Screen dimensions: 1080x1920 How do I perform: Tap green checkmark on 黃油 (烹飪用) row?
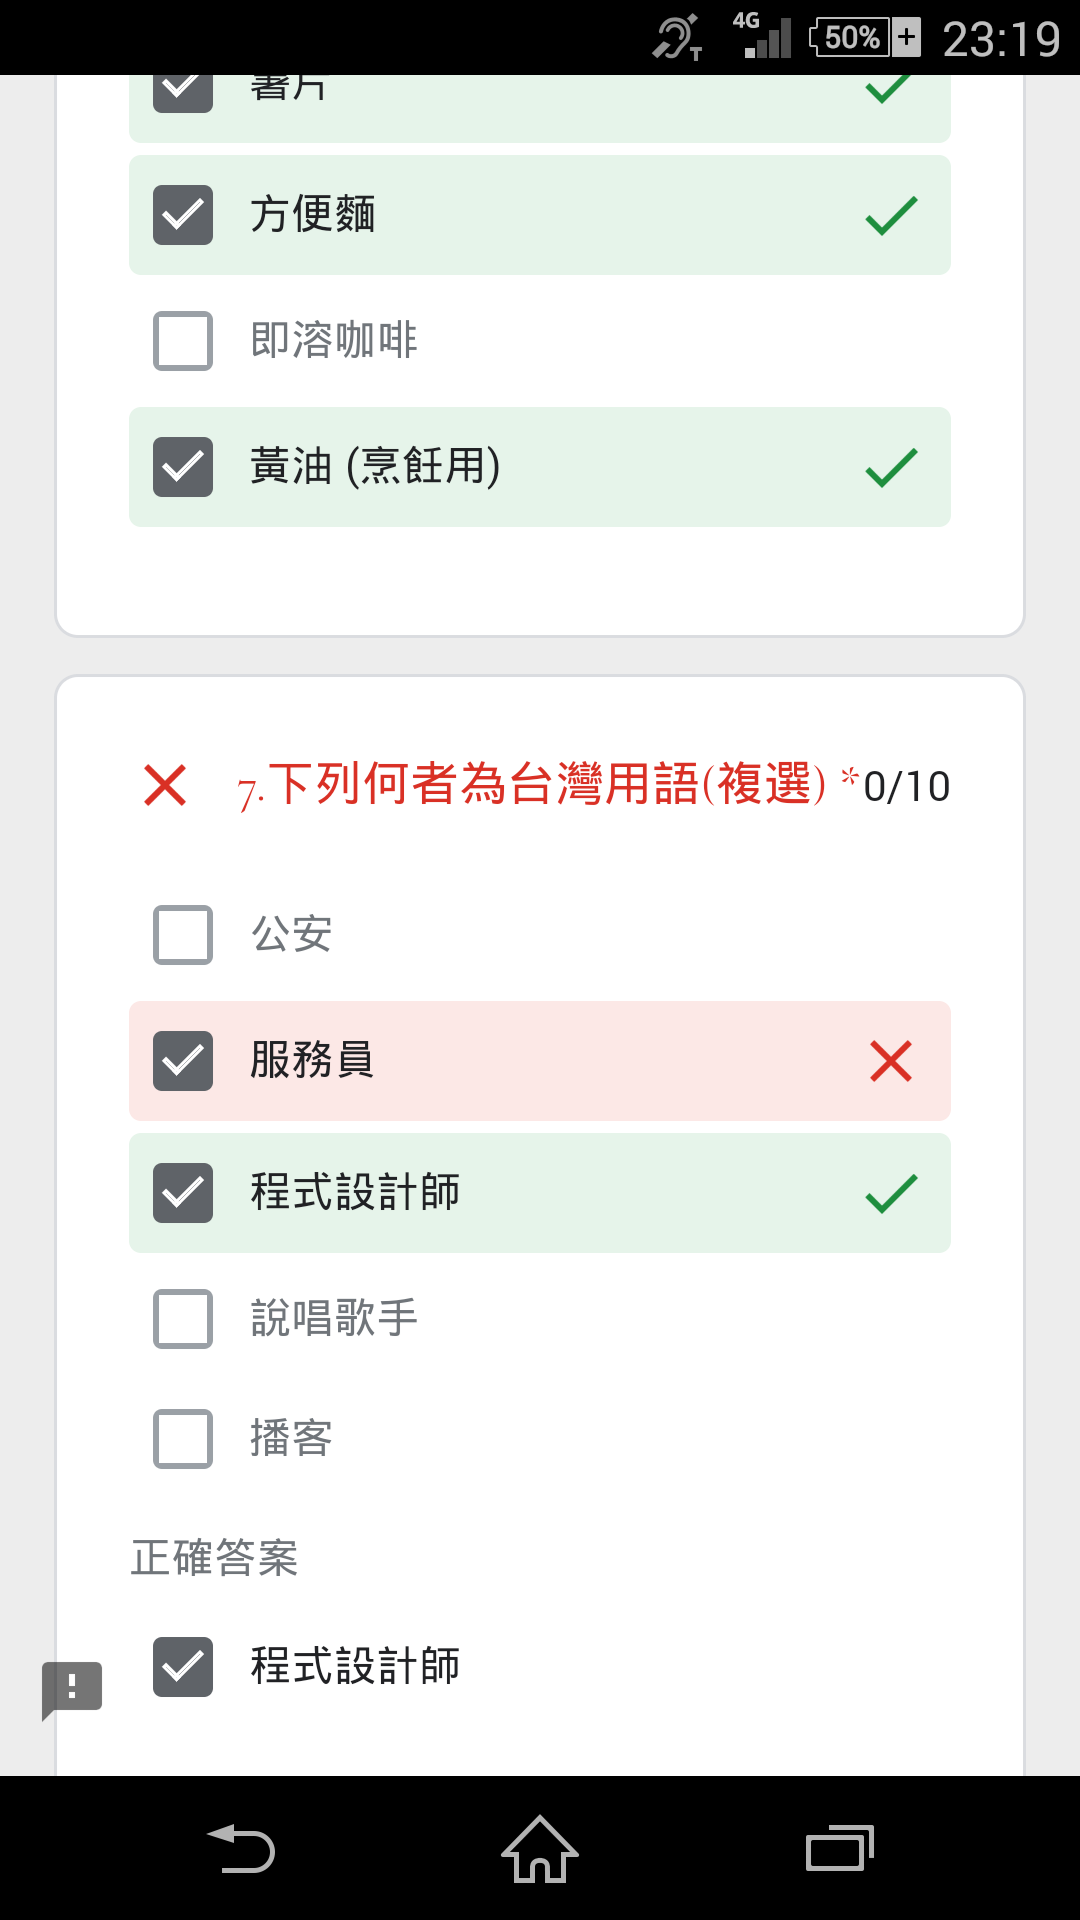point(891,467)
